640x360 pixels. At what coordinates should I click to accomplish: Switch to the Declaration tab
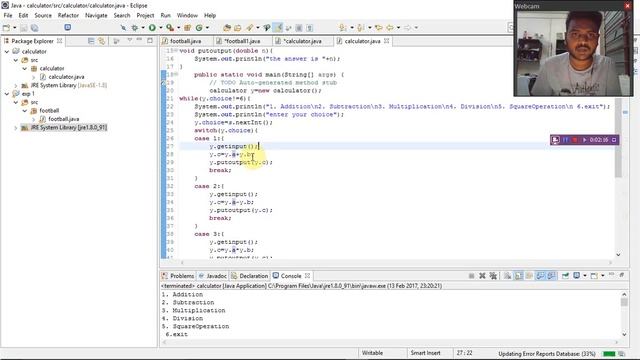pos(249,276)
